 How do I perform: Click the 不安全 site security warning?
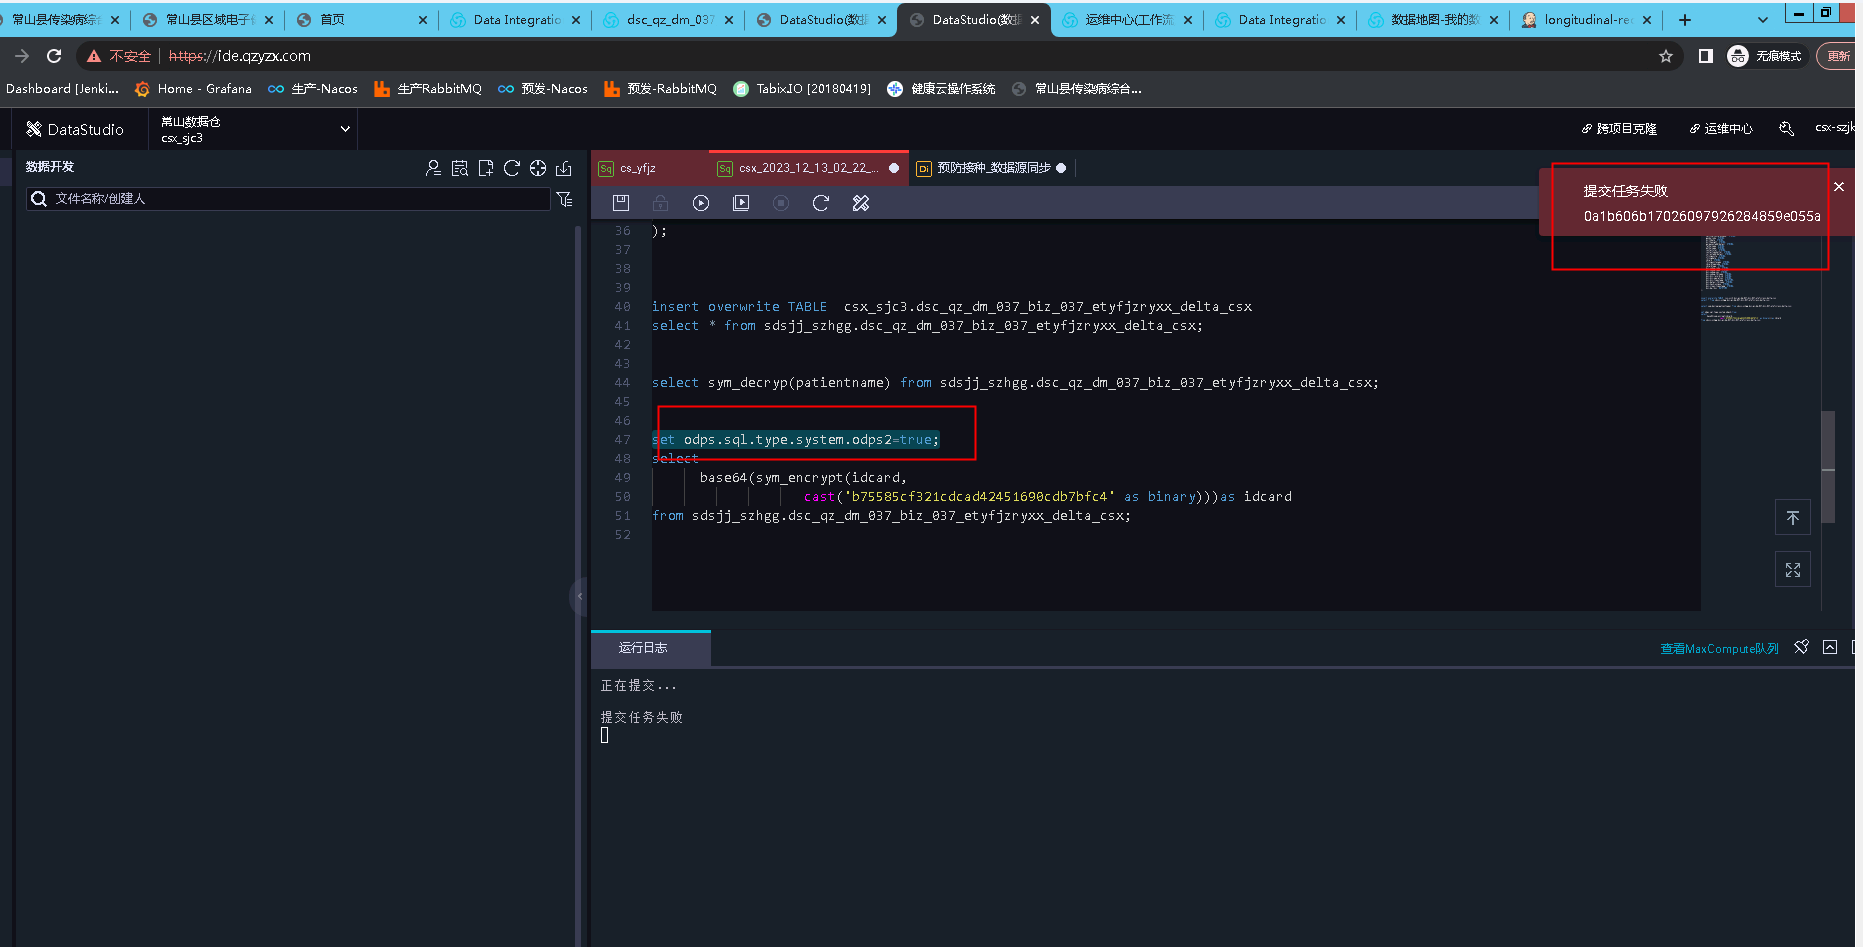click(119, 56)
